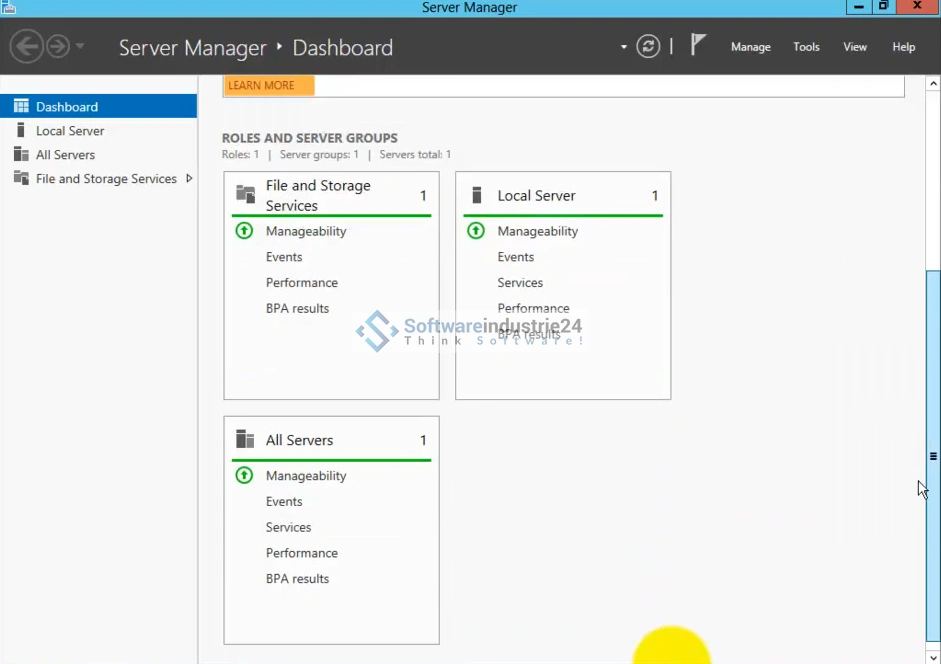This screenshot has width=941, height=664.
Task: Open the View menu
Action: [855, 47]
